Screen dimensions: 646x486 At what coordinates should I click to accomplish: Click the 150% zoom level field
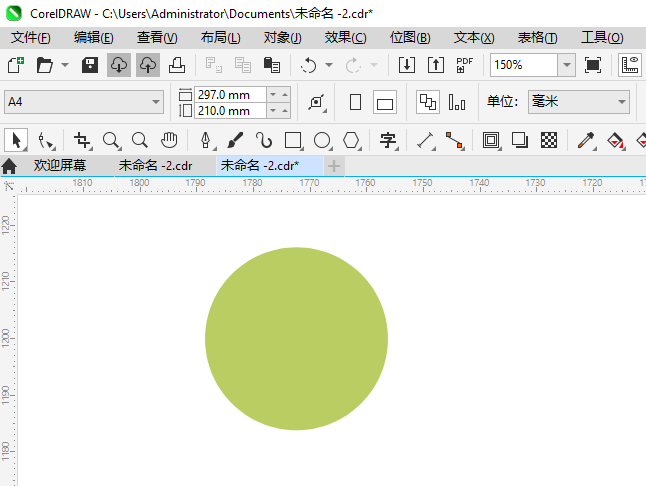[524, 65]
